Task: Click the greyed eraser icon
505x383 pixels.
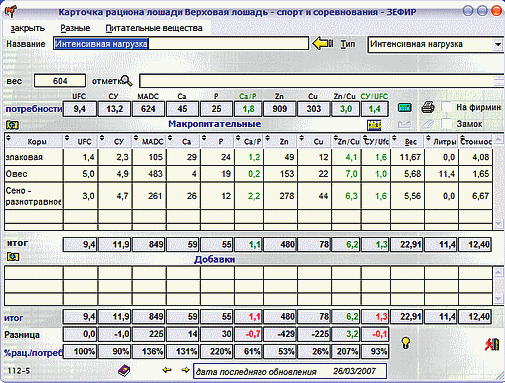Action: (427, 124)
